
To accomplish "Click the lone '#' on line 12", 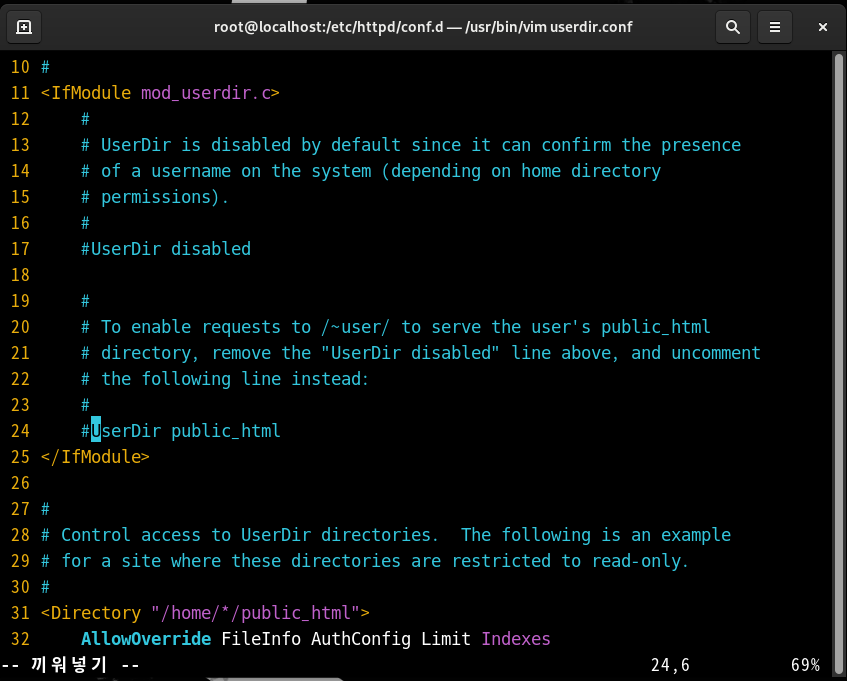I will point(85,119).
